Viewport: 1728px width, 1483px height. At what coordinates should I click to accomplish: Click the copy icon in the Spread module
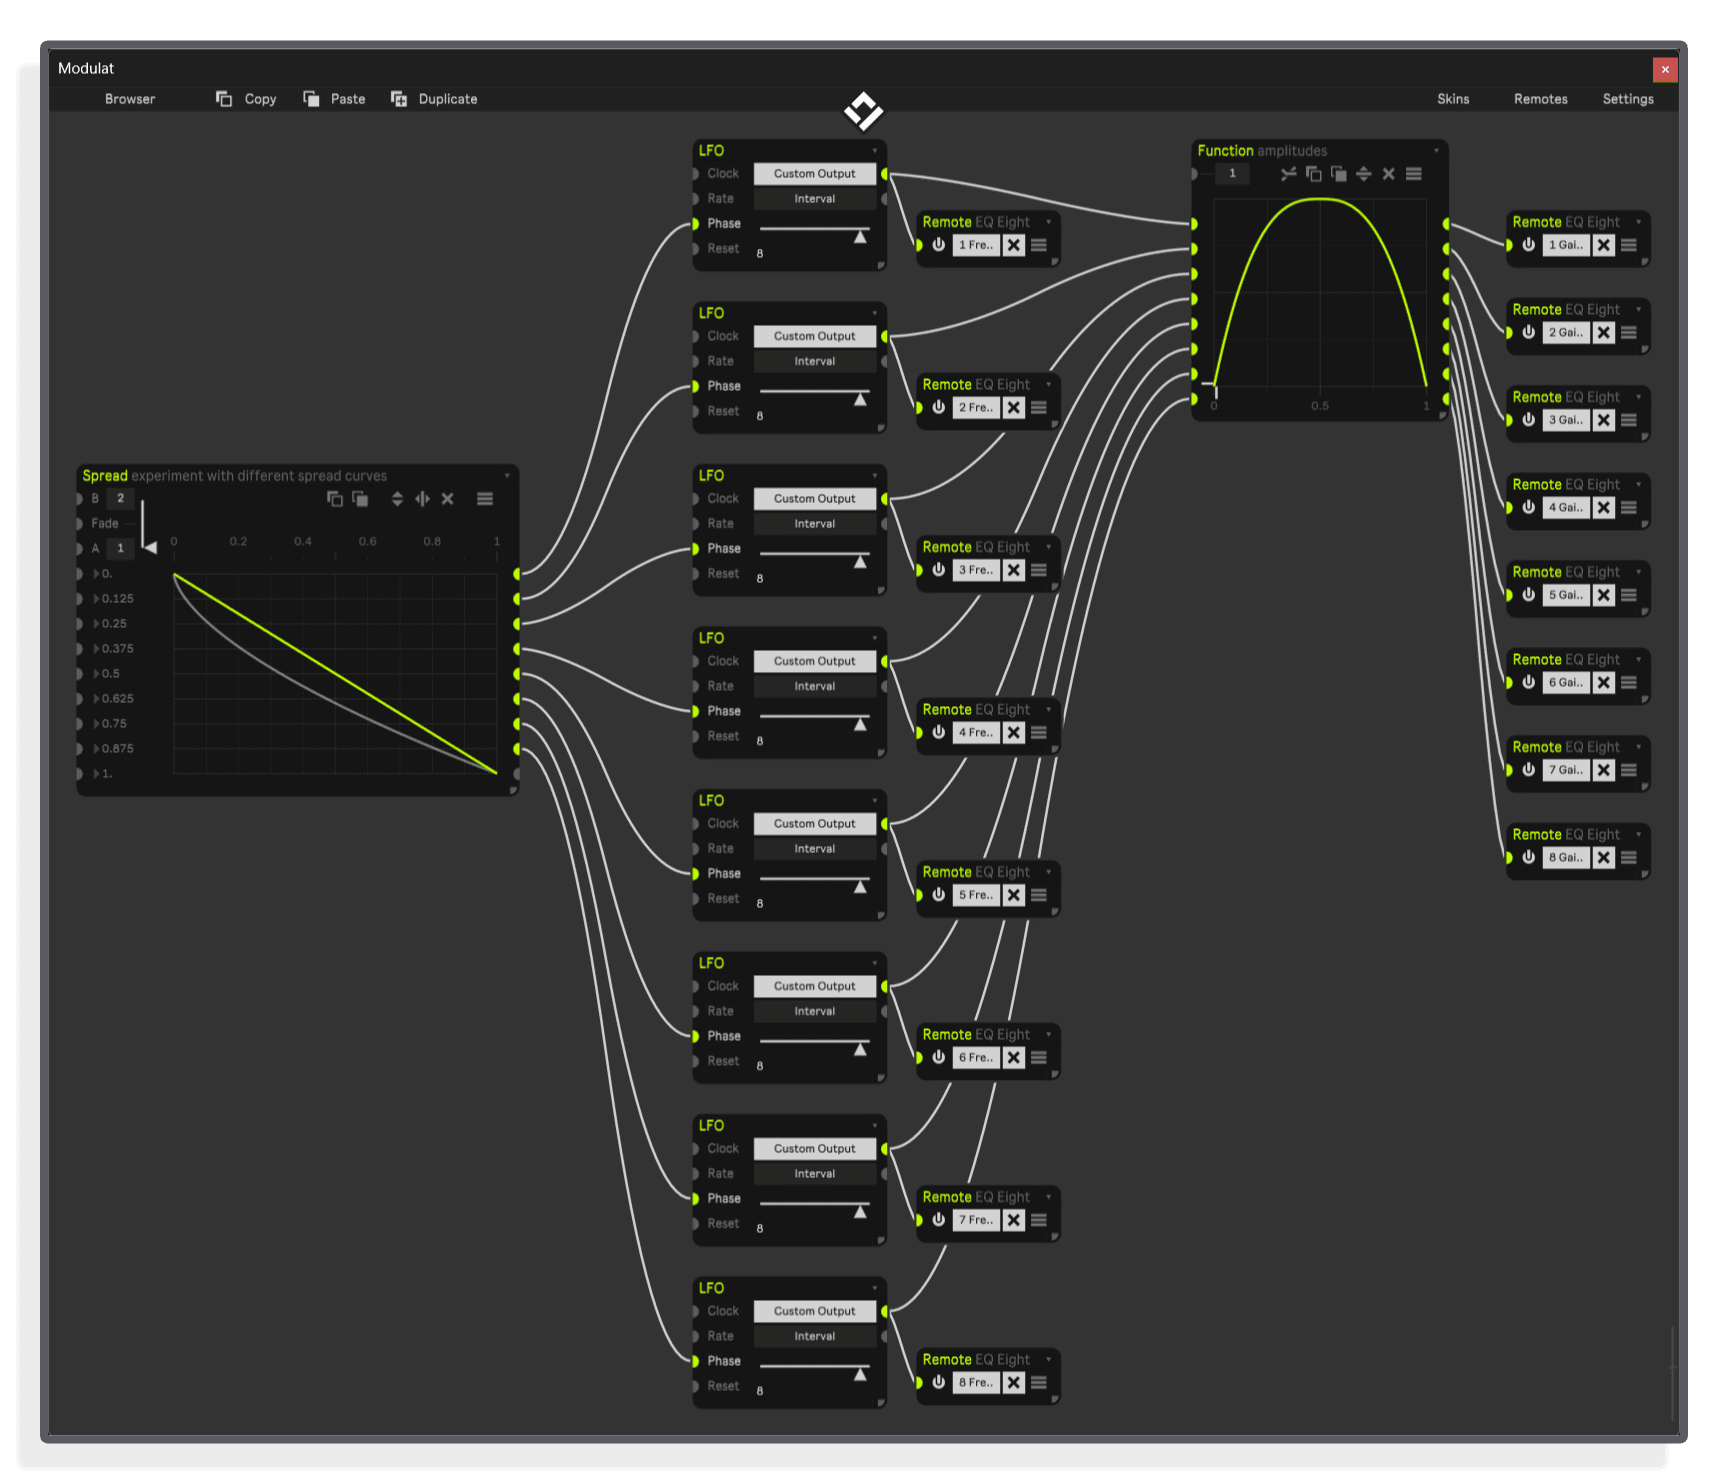coord(335,499)
